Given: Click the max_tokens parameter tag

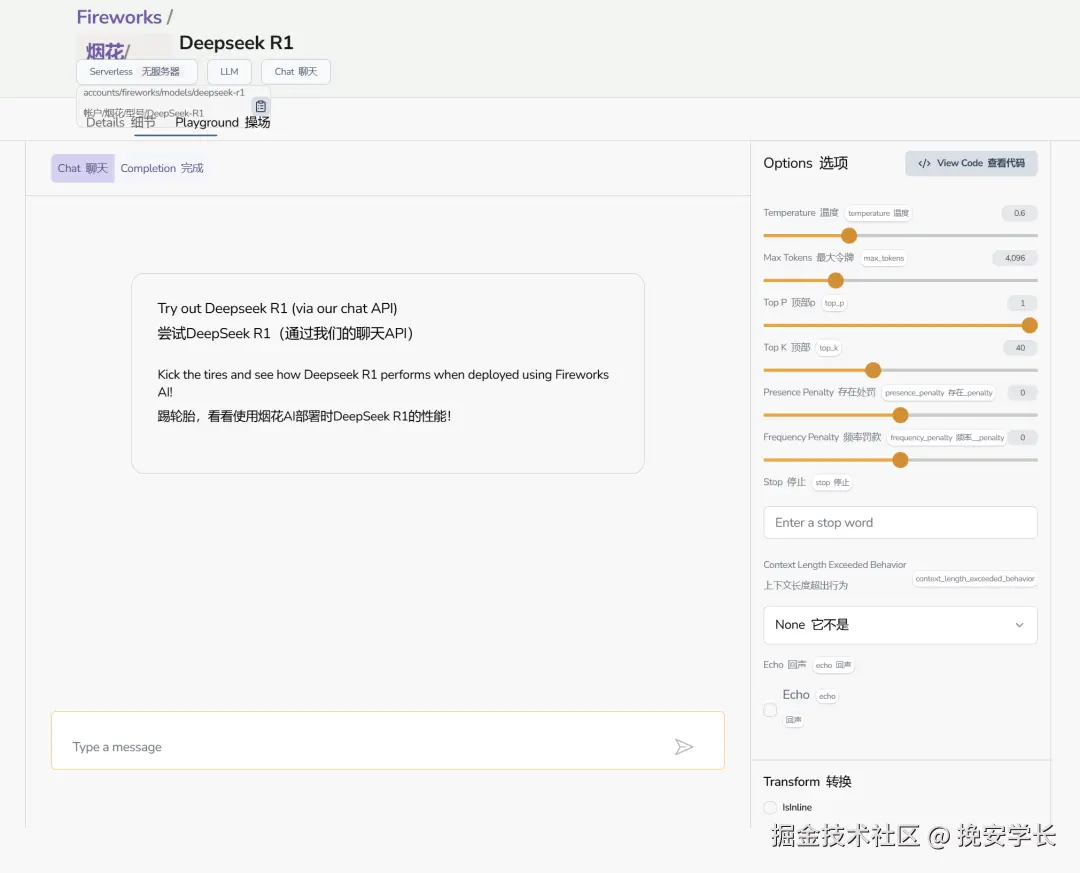Looking at the screenshot, I should [x=884, y=258].
